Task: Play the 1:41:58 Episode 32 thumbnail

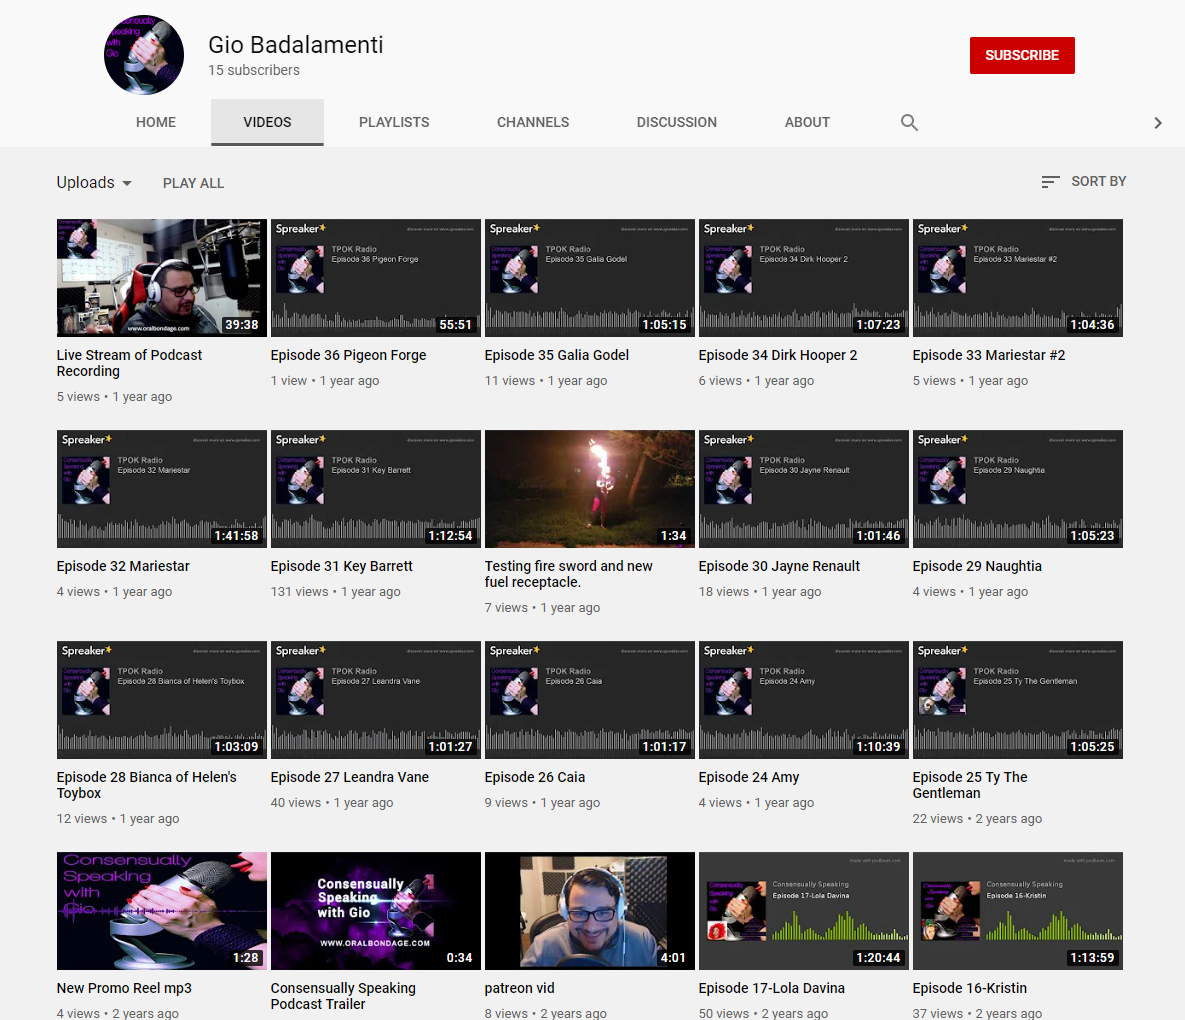Action: coord(162,489)
